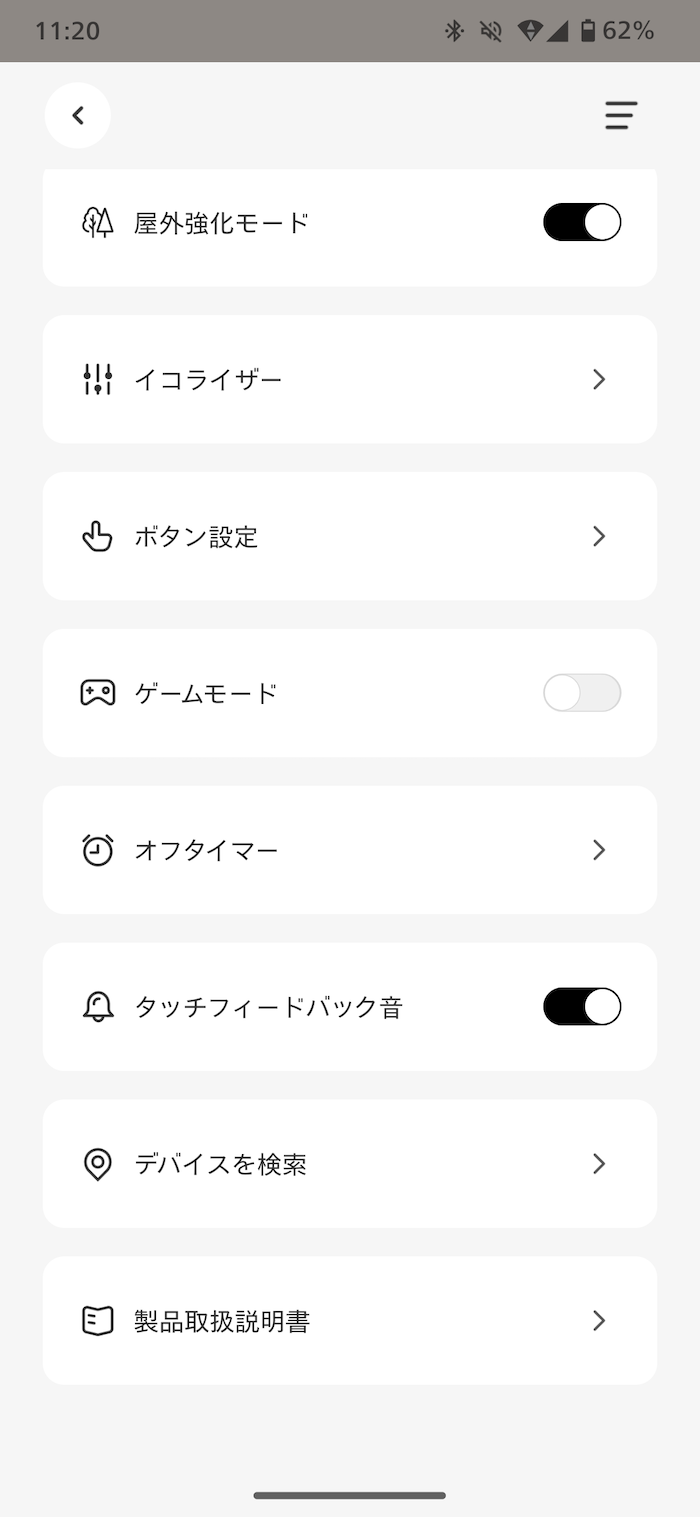Tap the location pin icon
700x1517 pixels.
tap(97, 1164)
